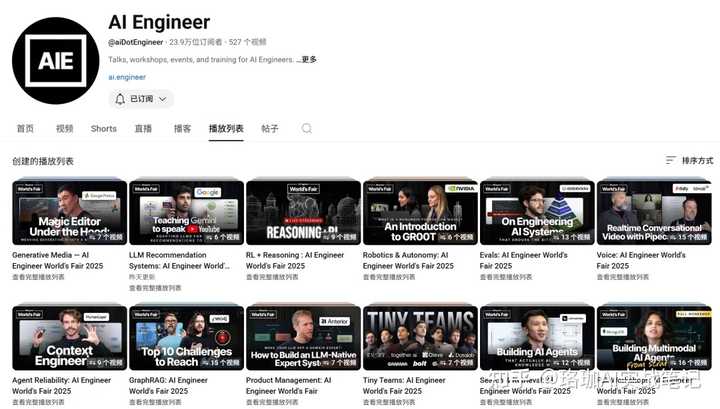Click Agent Reliability playlist title

coord(62,386)
